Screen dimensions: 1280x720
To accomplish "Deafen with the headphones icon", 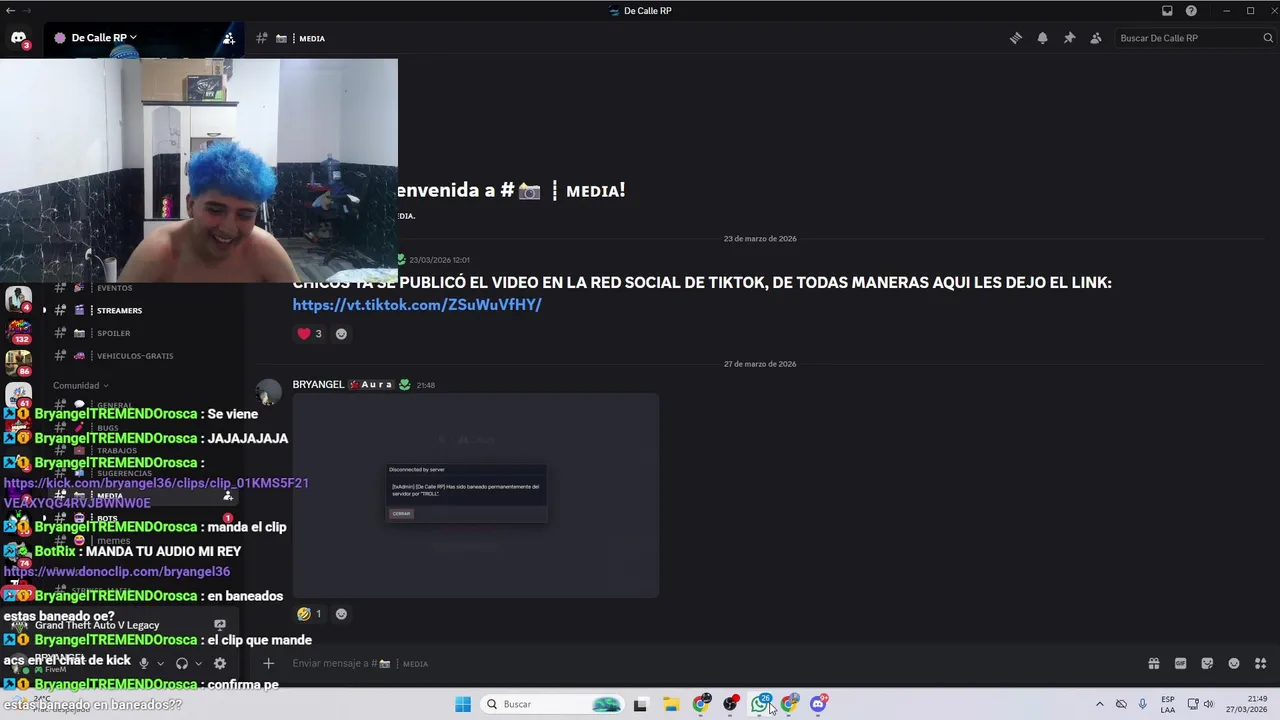I will (182, 663).
